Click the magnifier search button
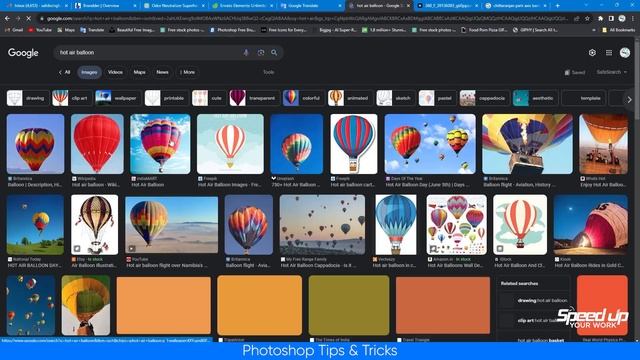 pos(274,53)
